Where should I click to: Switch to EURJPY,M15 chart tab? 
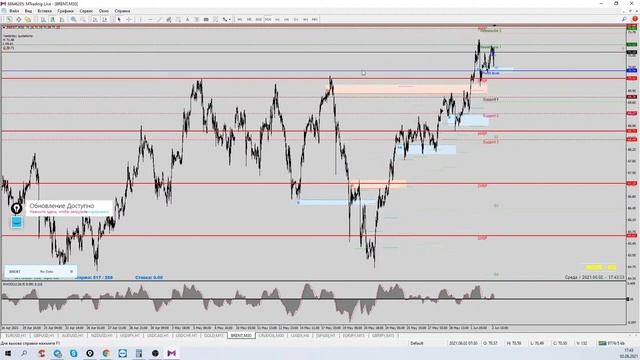[x=354, y=336]
